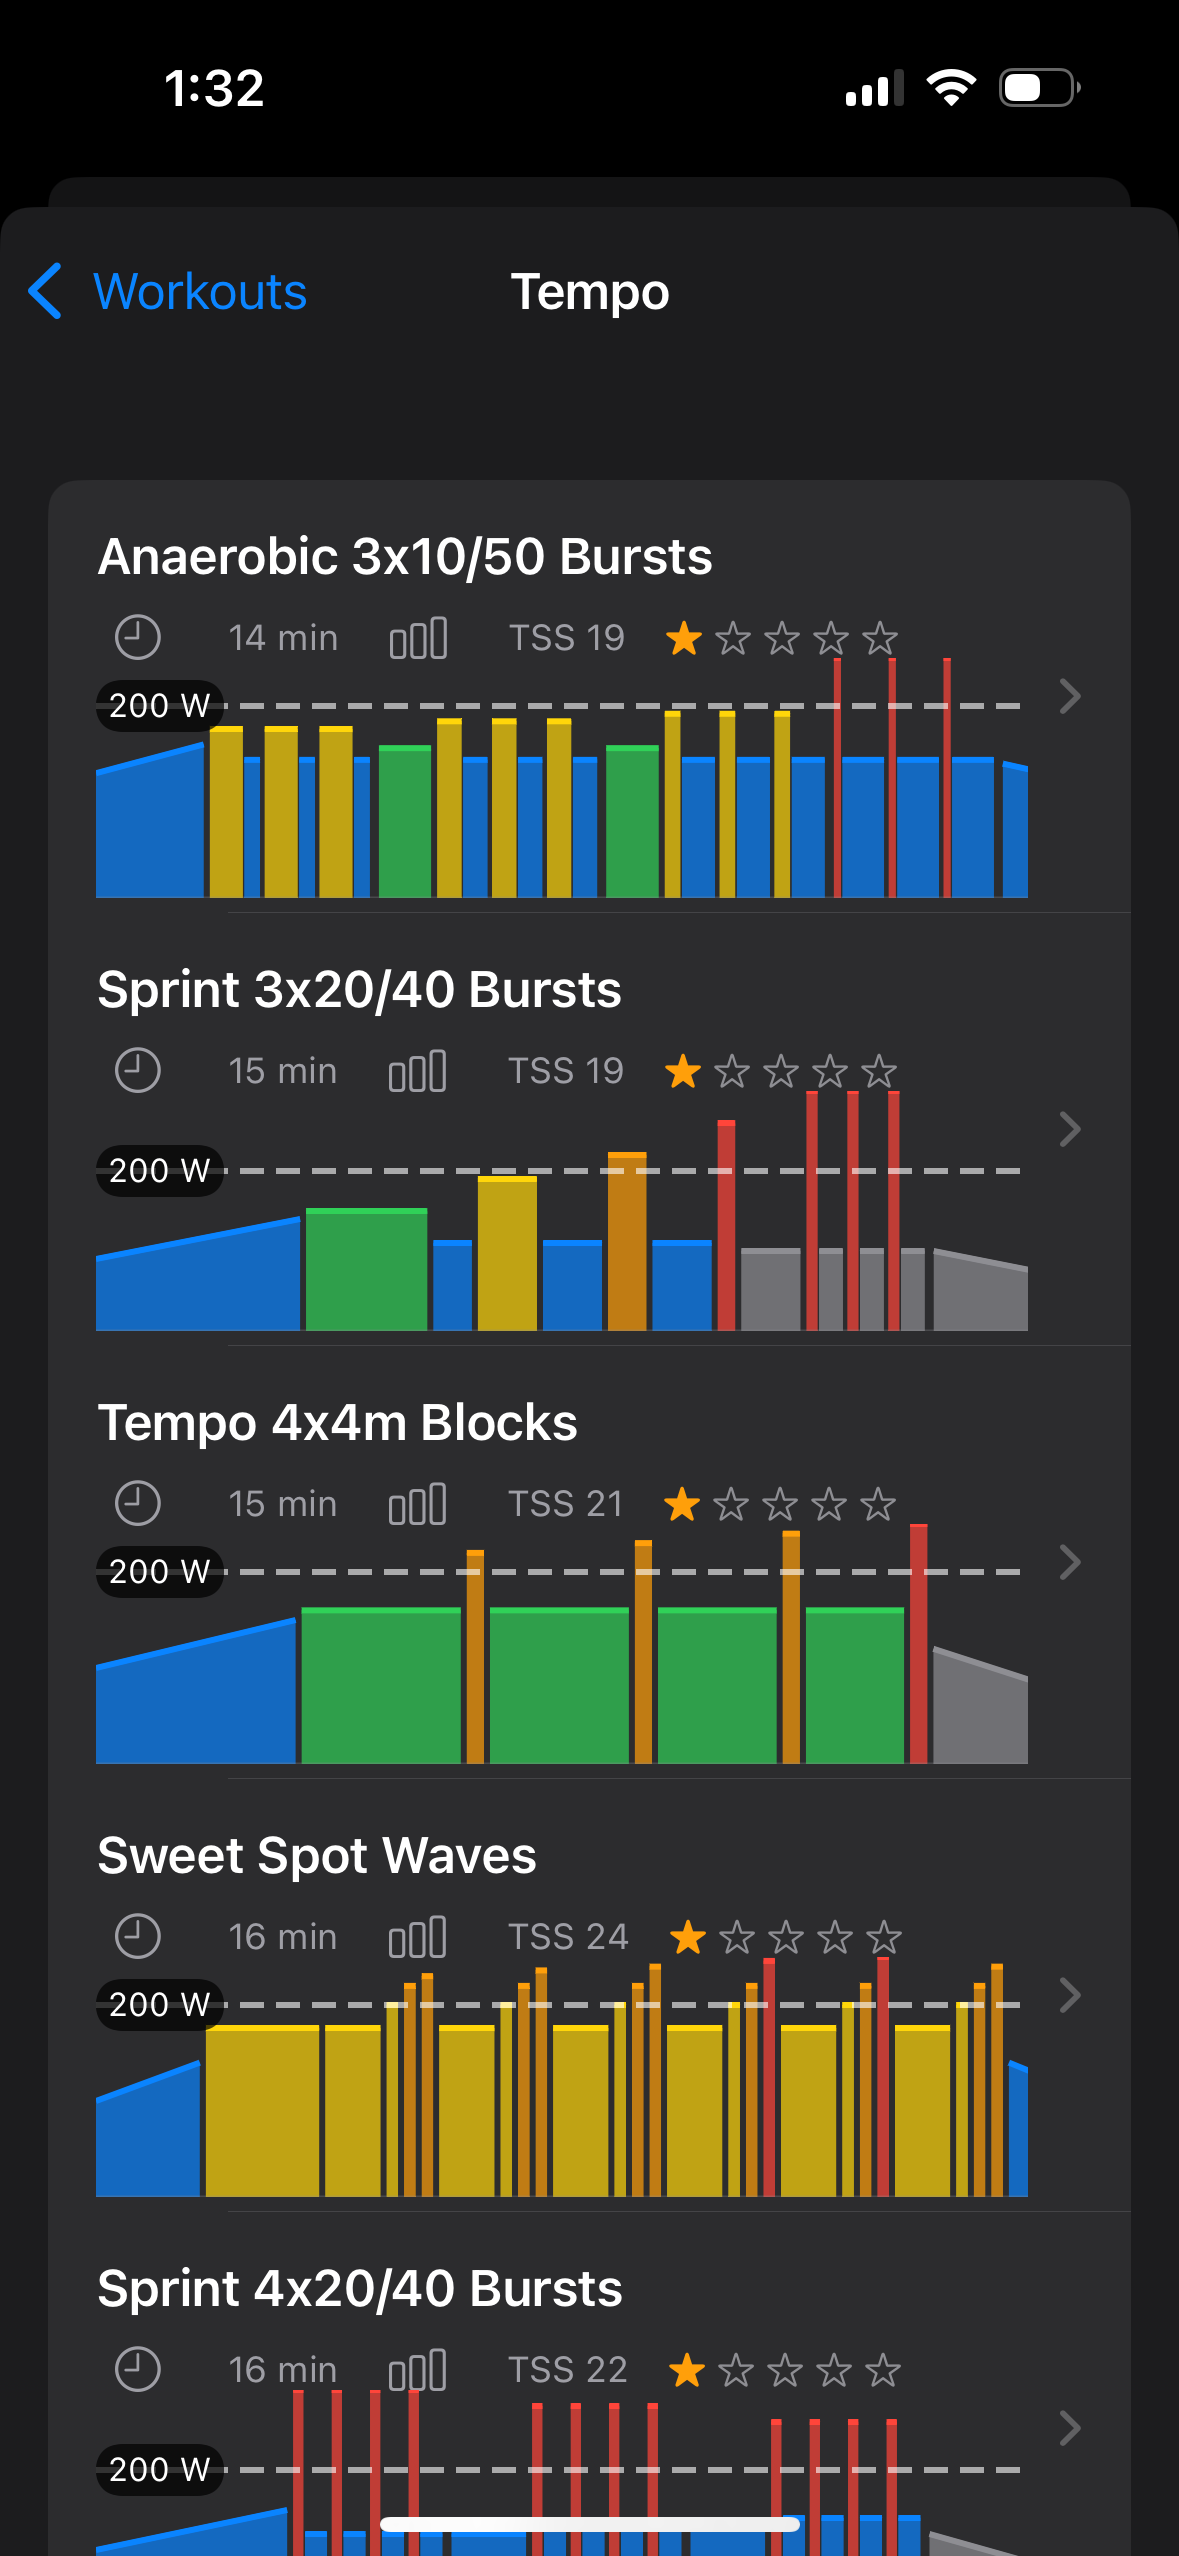Select the Tempo 4x4m Blocks workout title

[337, 1422]
